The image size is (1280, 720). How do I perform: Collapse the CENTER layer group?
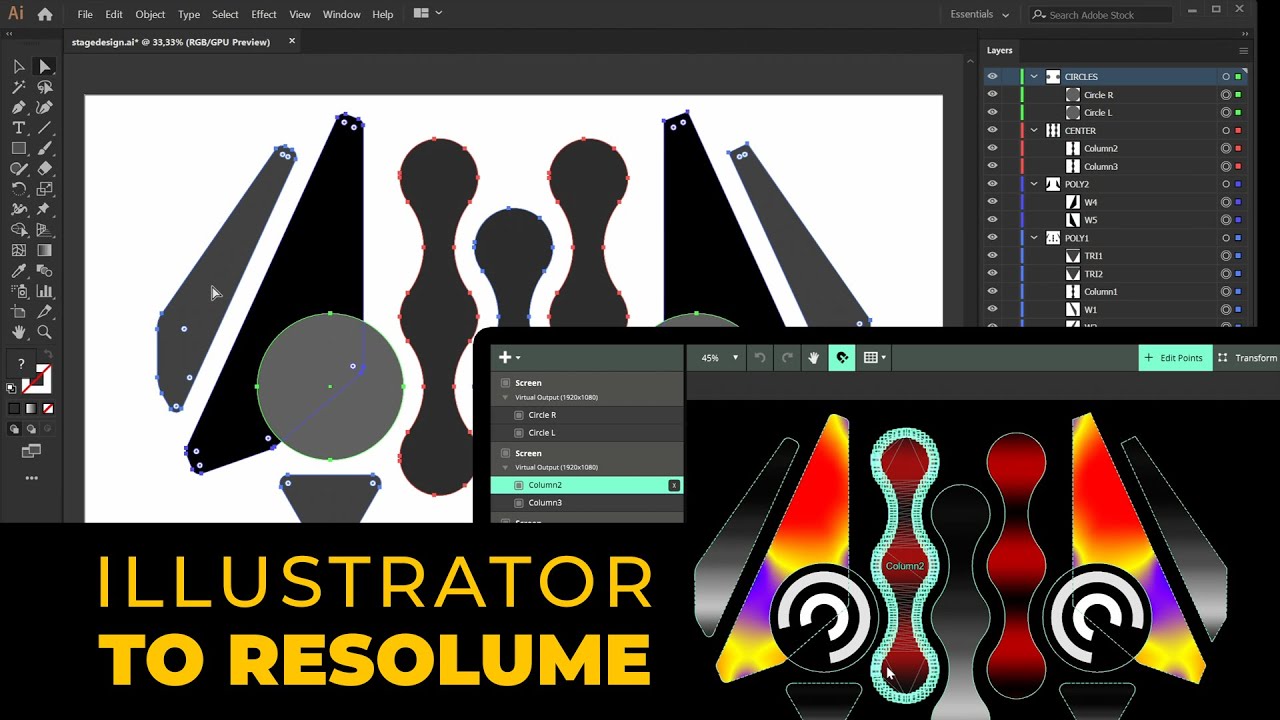tap(1035, 131)
